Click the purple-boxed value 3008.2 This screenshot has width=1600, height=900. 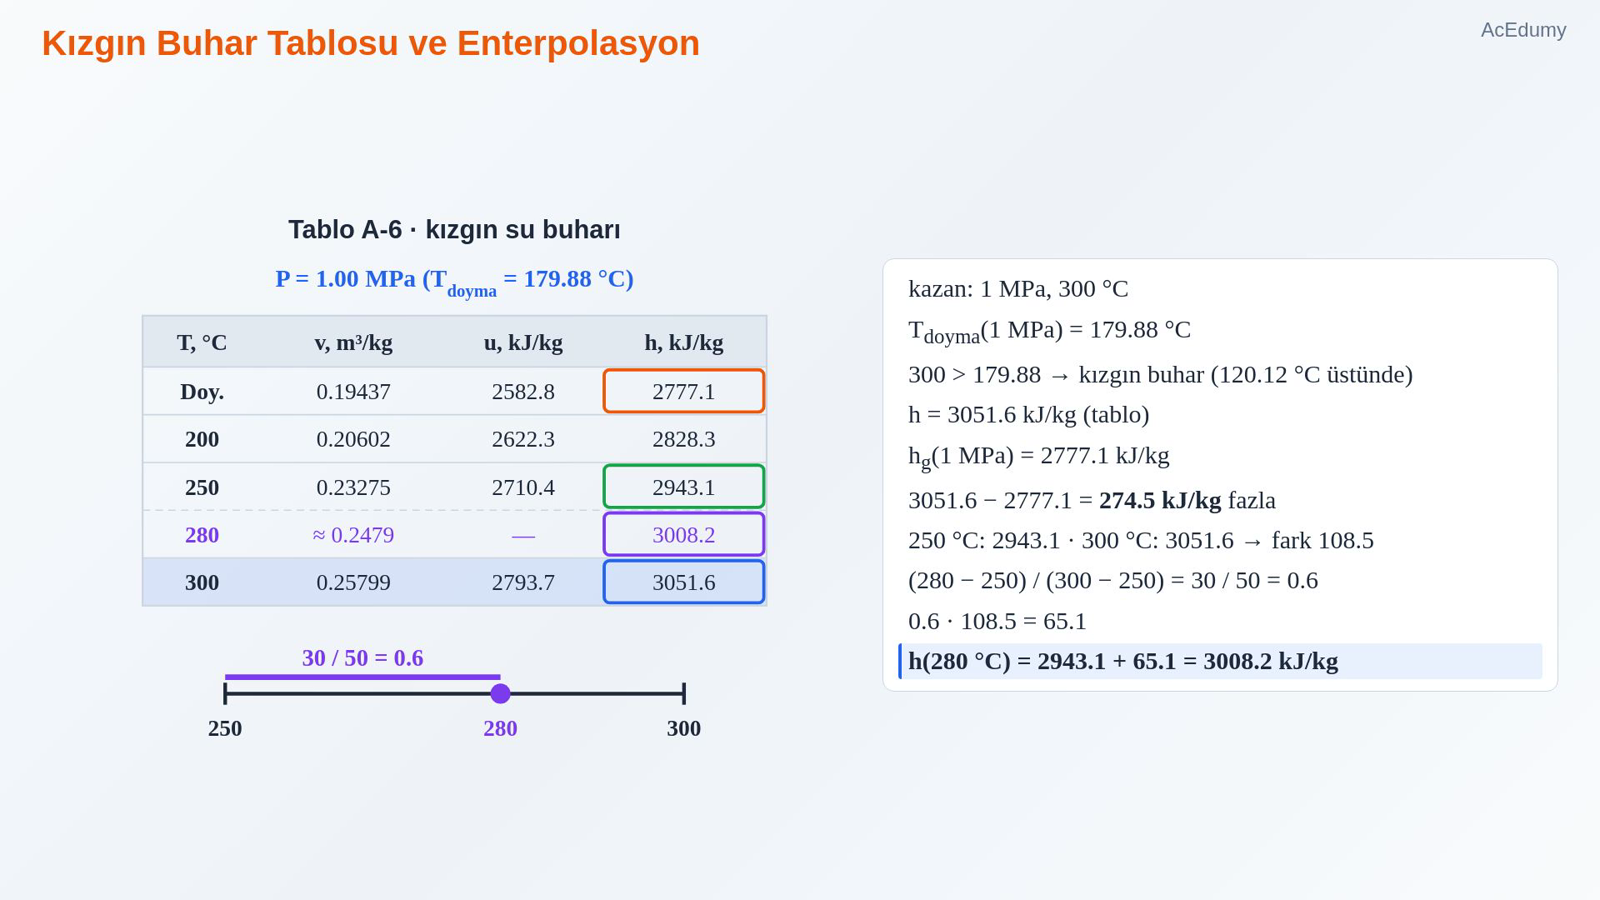tap(684, 534)
